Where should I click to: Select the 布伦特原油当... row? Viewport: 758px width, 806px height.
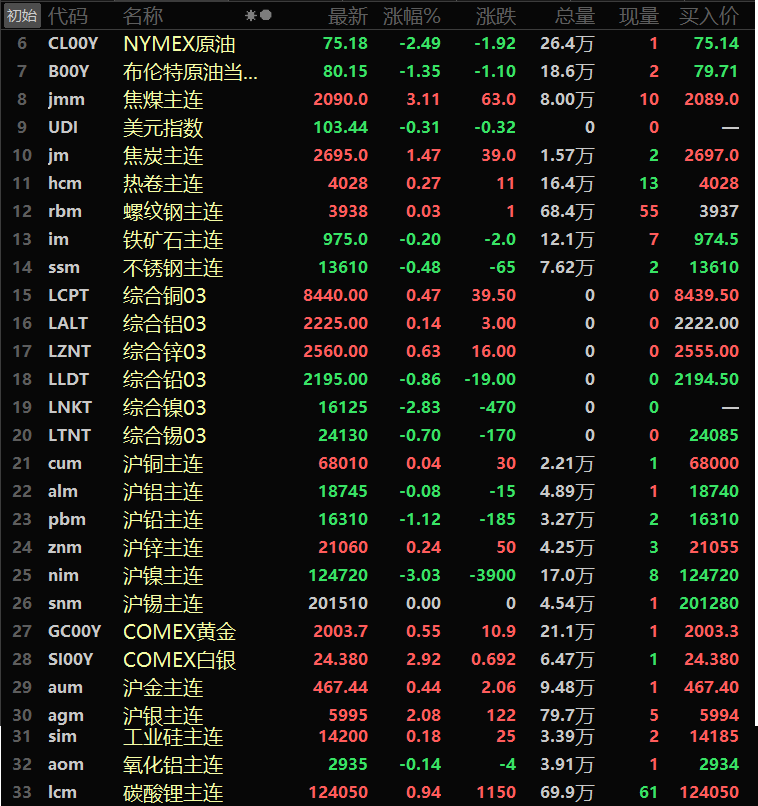(x=379, y=71)
